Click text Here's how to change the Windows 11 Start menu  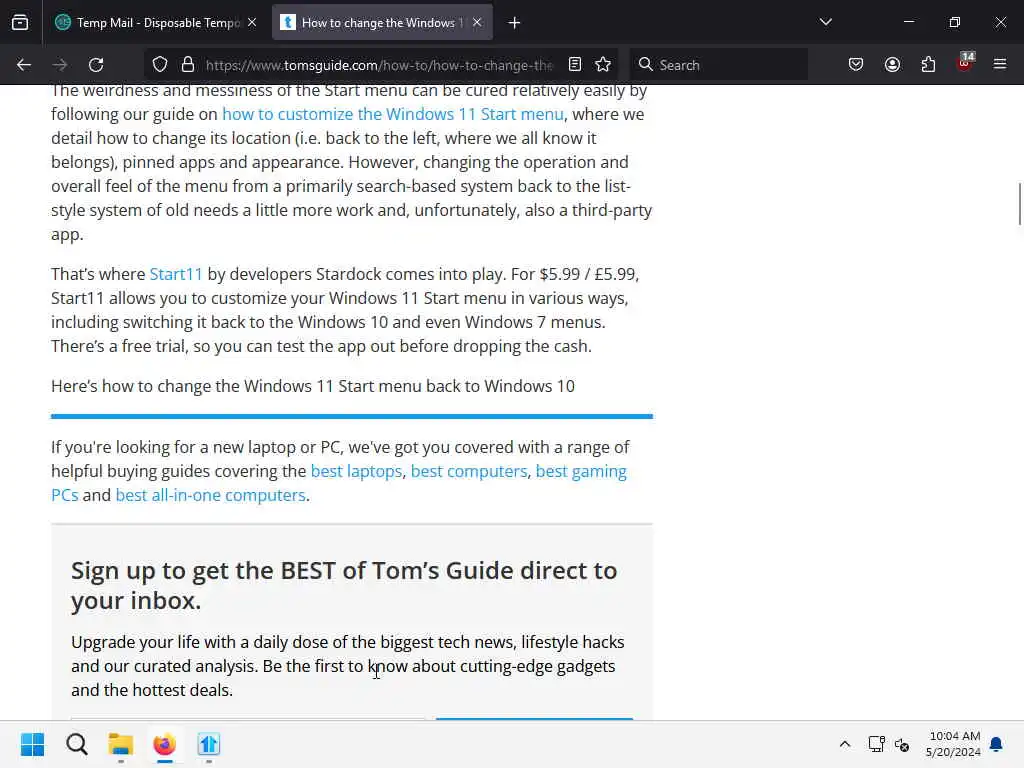[313, 387]
